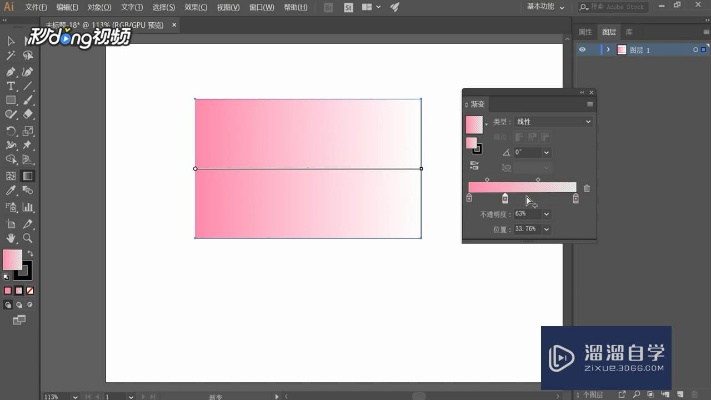Select the Eraser tool

[28, 114]
